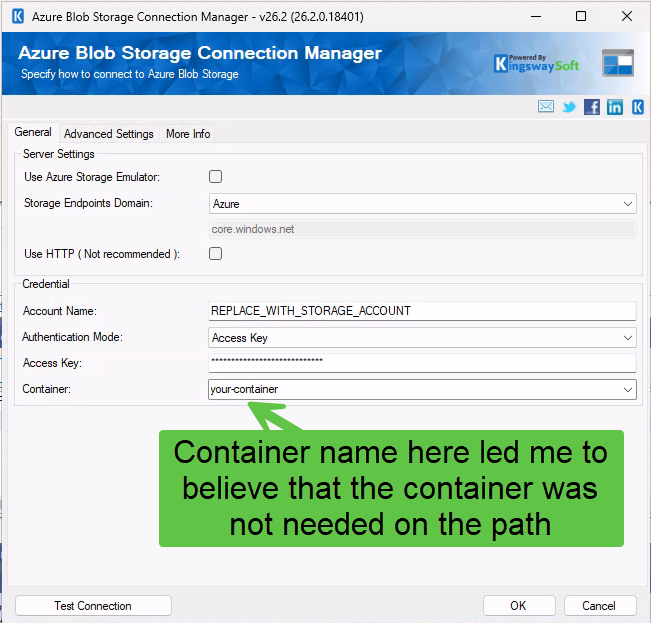Click the your-container text in Container box
651x623 pixels.
coord(244,390)
